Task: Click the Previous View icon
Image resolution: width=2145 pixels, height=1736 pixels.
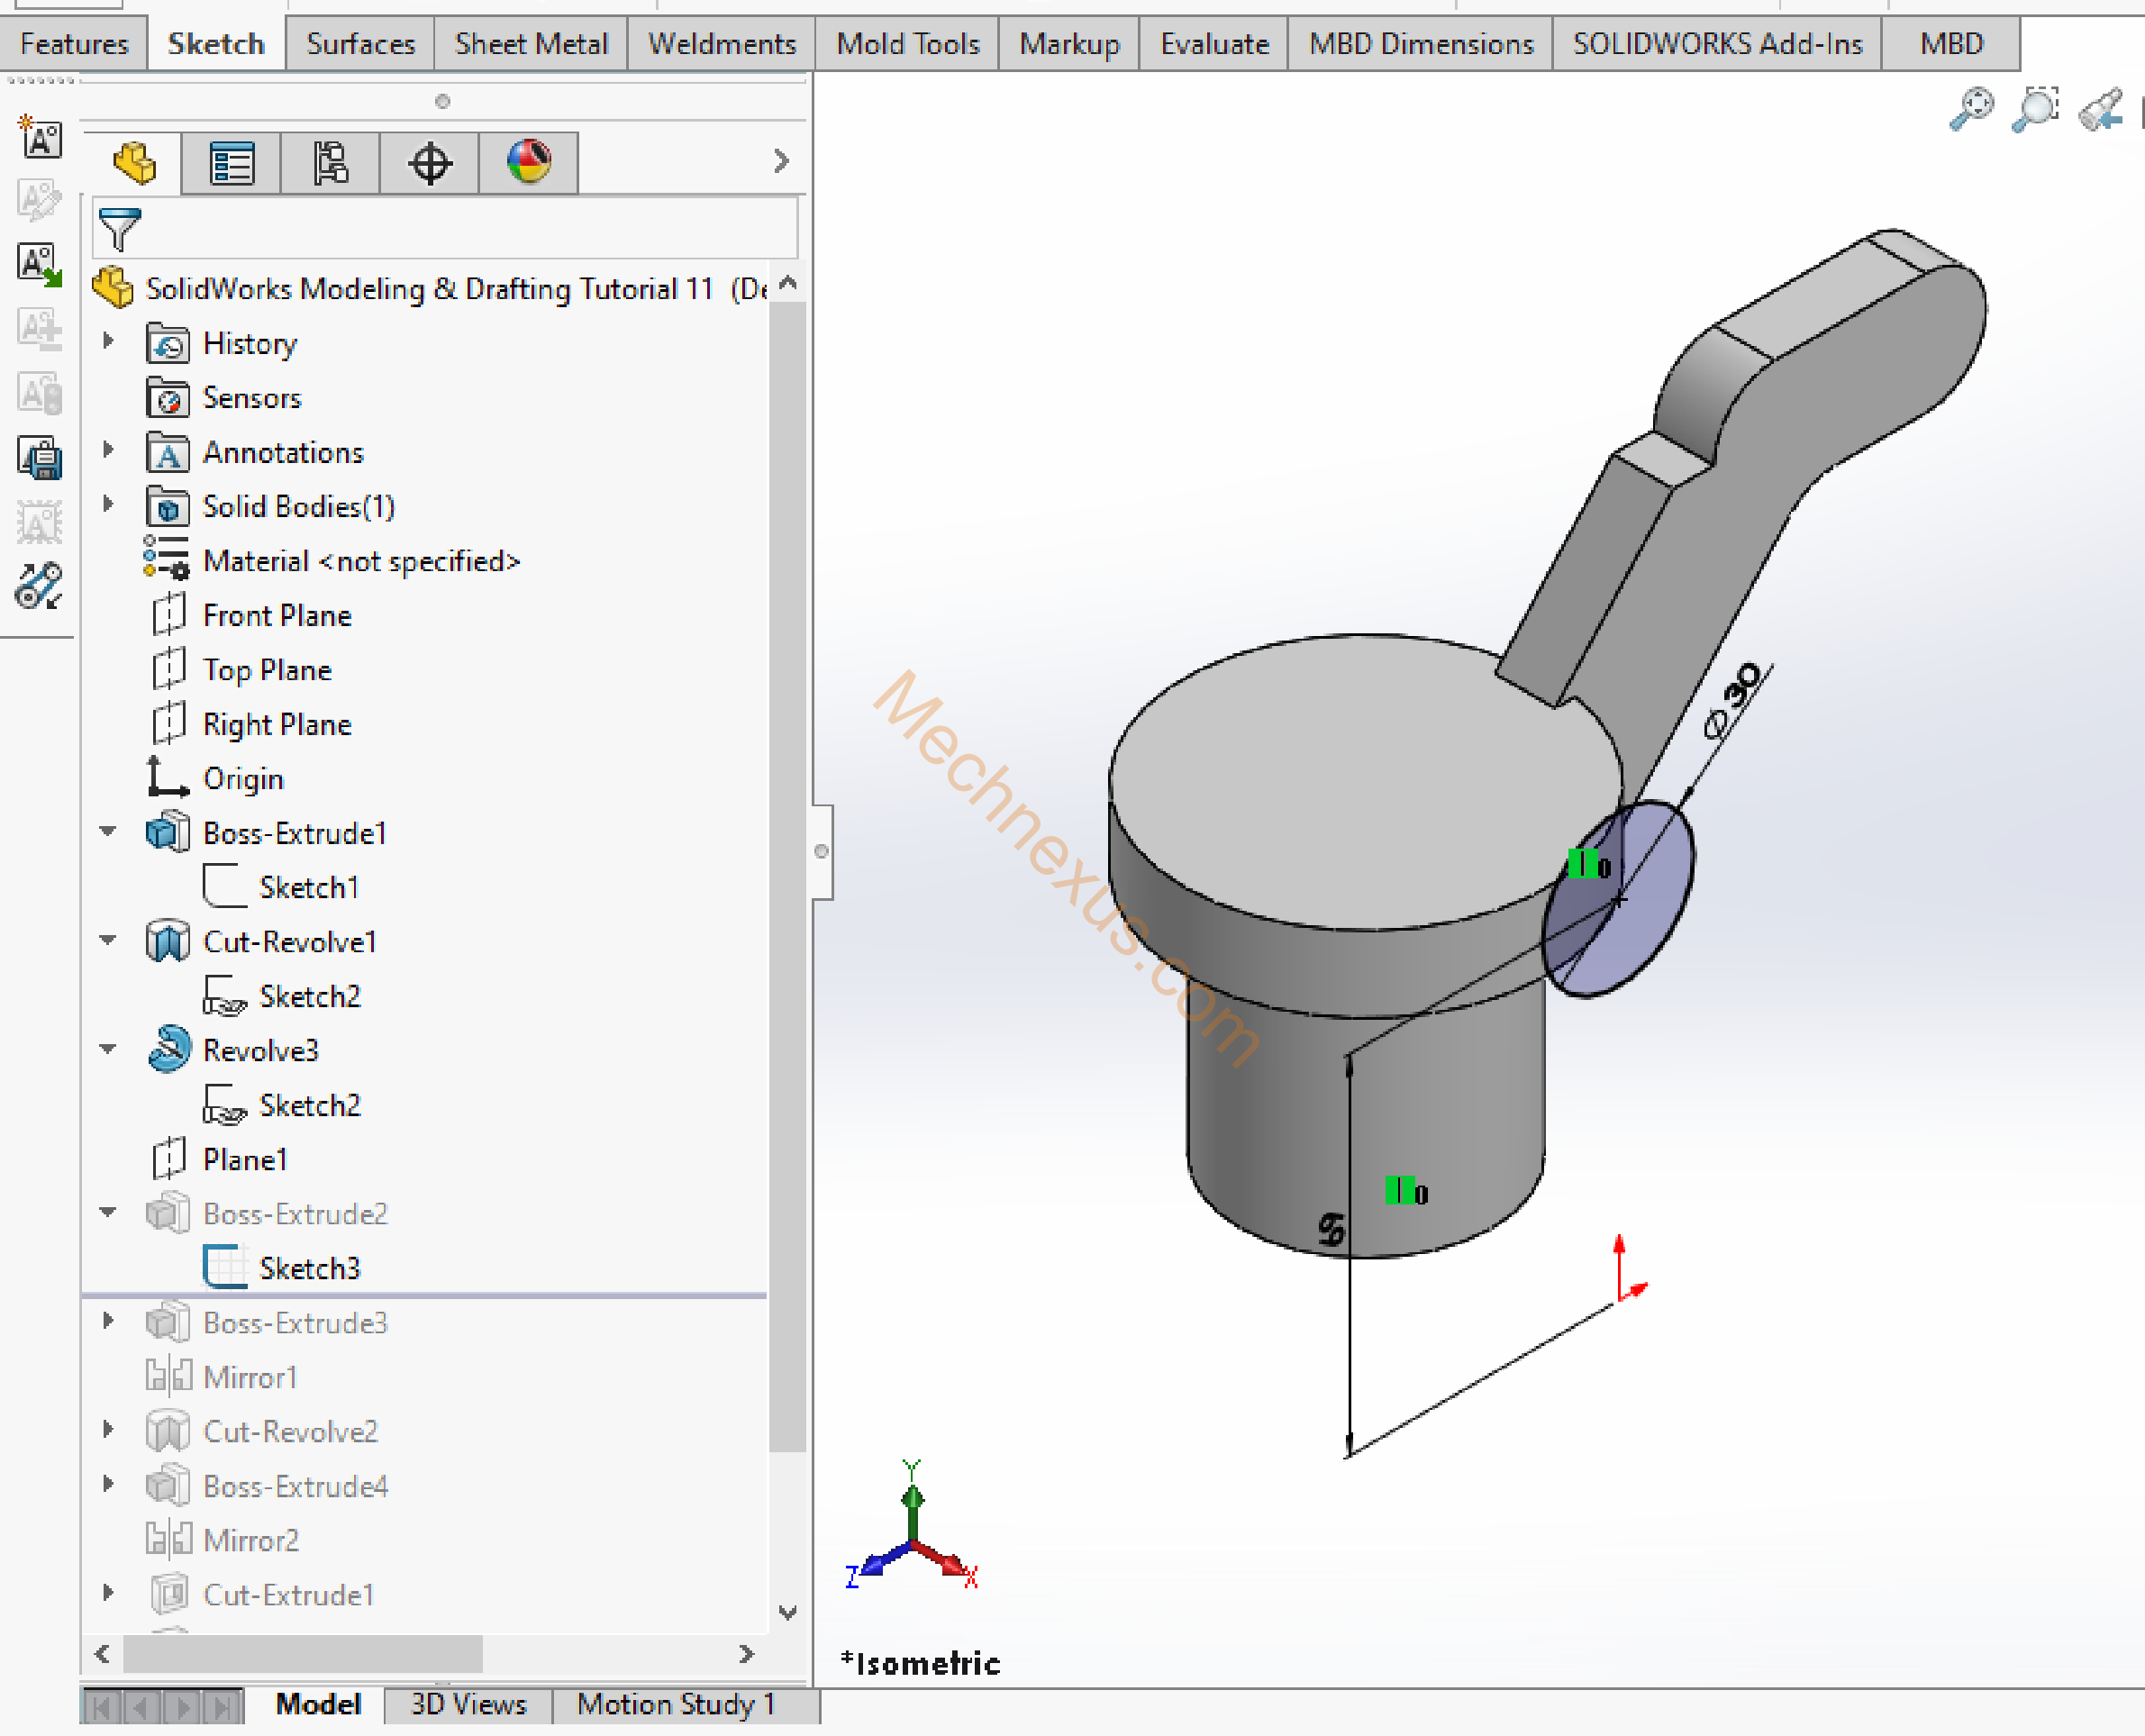Action: (2100, 110)
